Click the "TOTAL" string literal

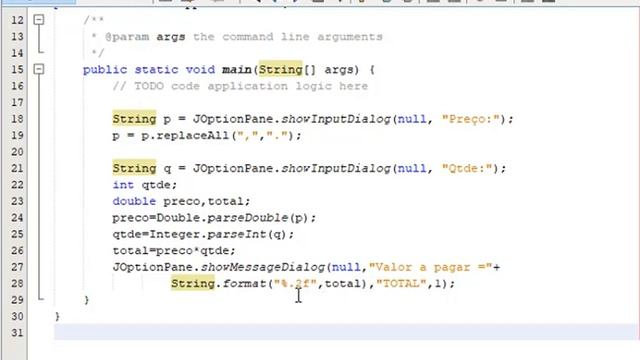coord(401,283)
